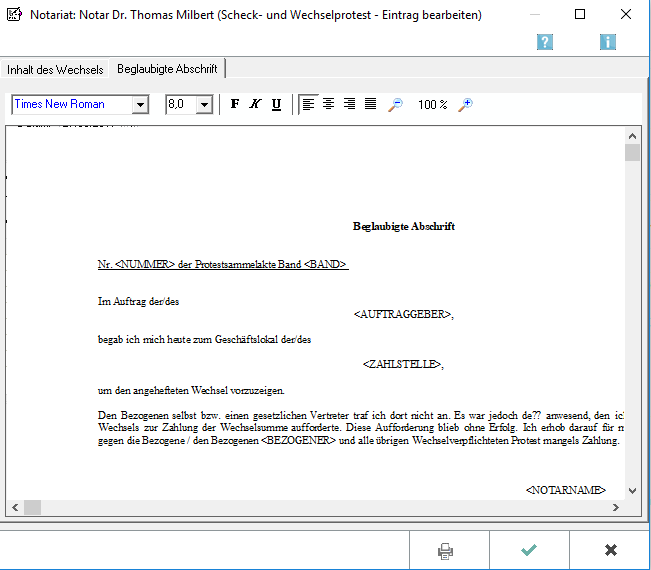Zoom out with minus magnifier
Viewport: 651px width, 570px height.
point(396,104)
